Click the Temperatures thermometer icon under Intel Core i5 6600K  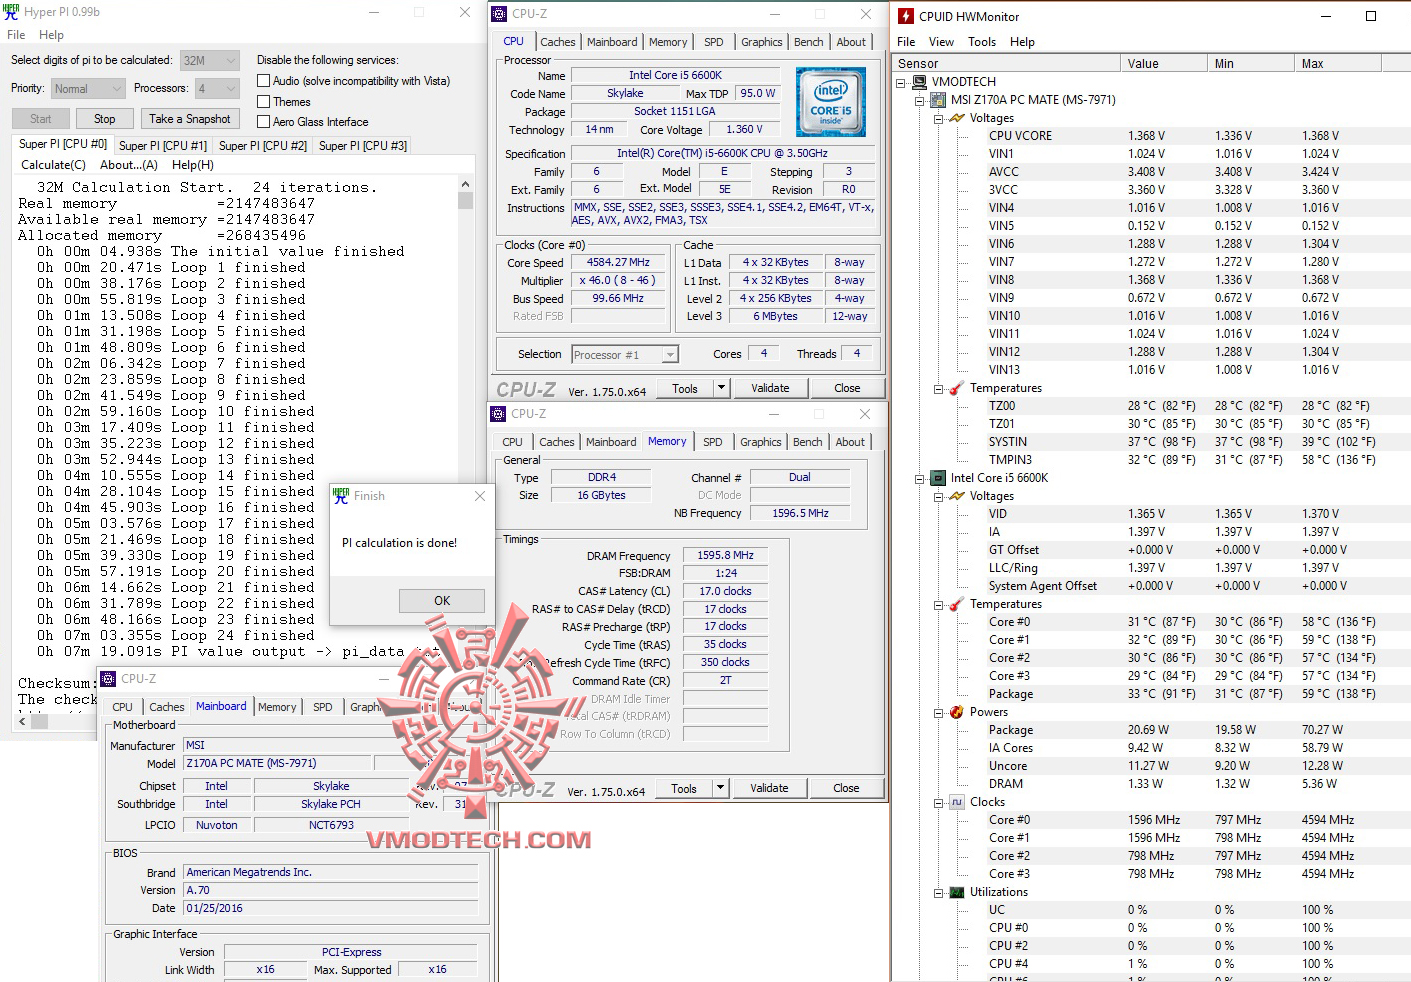(x=957, y=604)
